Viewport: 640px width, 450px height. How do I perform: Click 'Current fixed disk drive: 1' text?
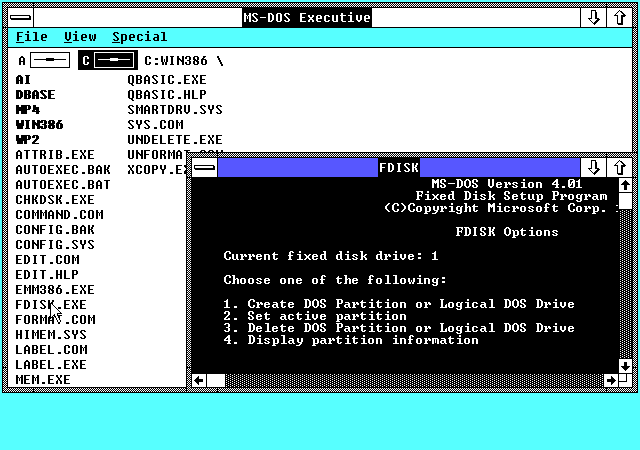click(331, 256)
